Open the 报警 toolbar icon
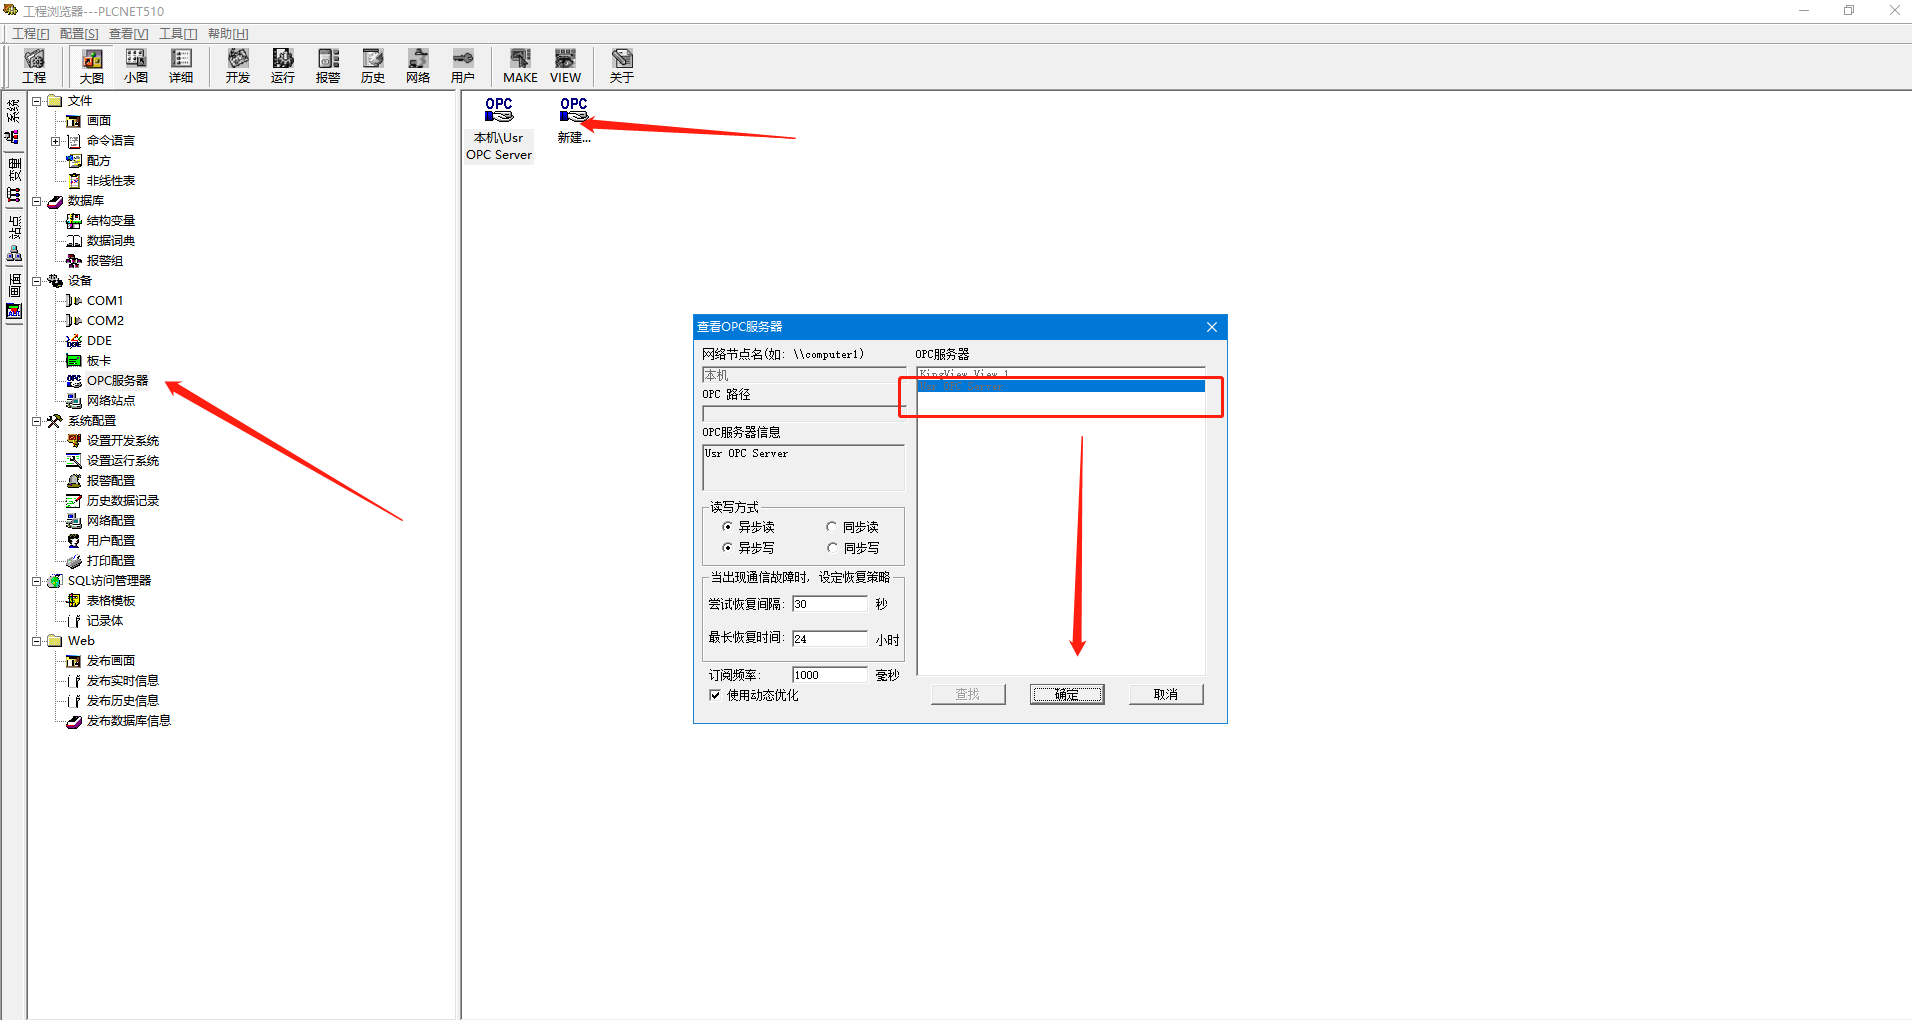This screenshot has width=1912, height=1020. point(328,65)
